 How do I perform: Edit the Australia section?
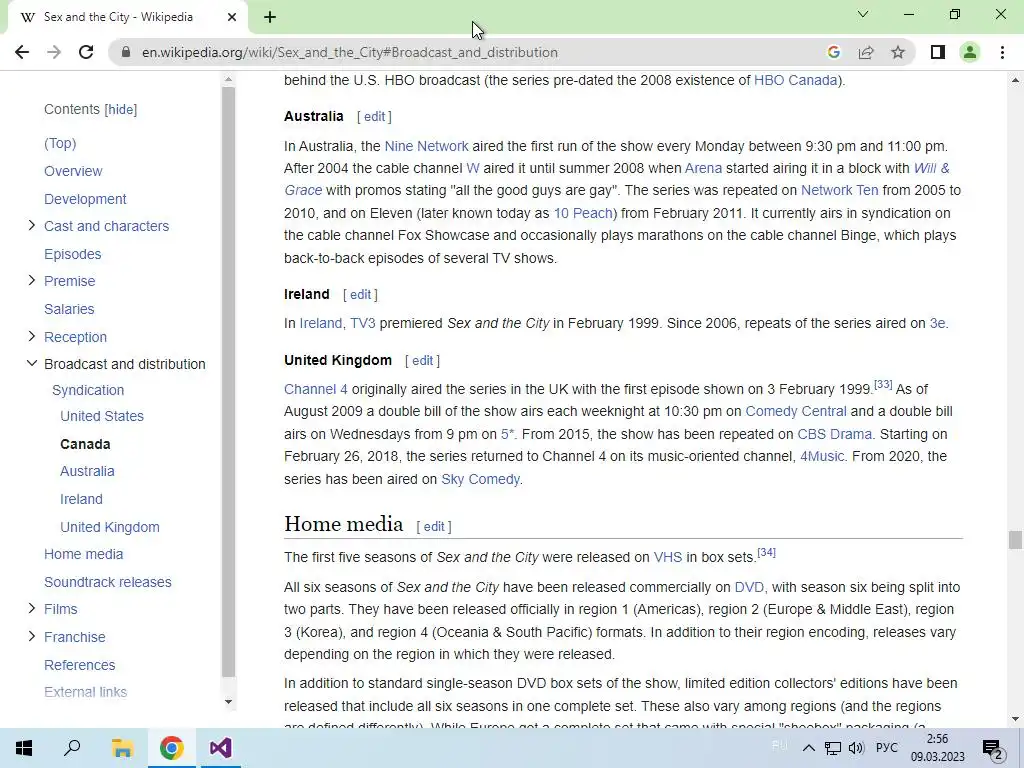(374, 116)
